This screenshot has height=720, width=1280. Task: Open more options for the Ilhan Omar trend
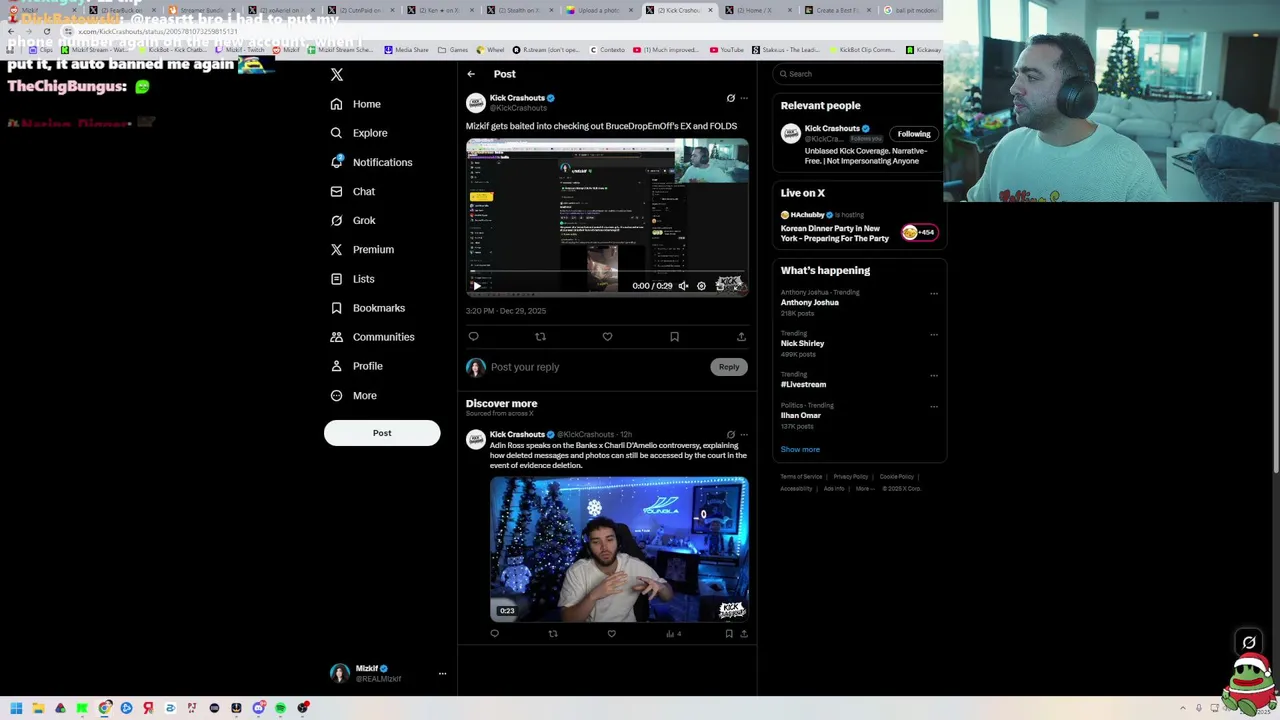click(934, 407)
